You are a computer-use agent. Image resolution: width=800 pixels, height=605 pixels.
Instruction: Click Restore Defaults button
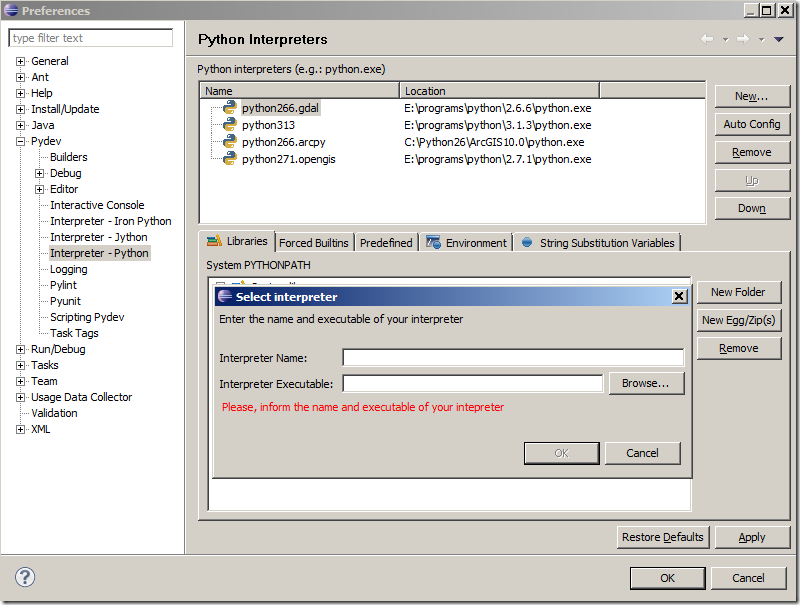(x=662, y=537)
